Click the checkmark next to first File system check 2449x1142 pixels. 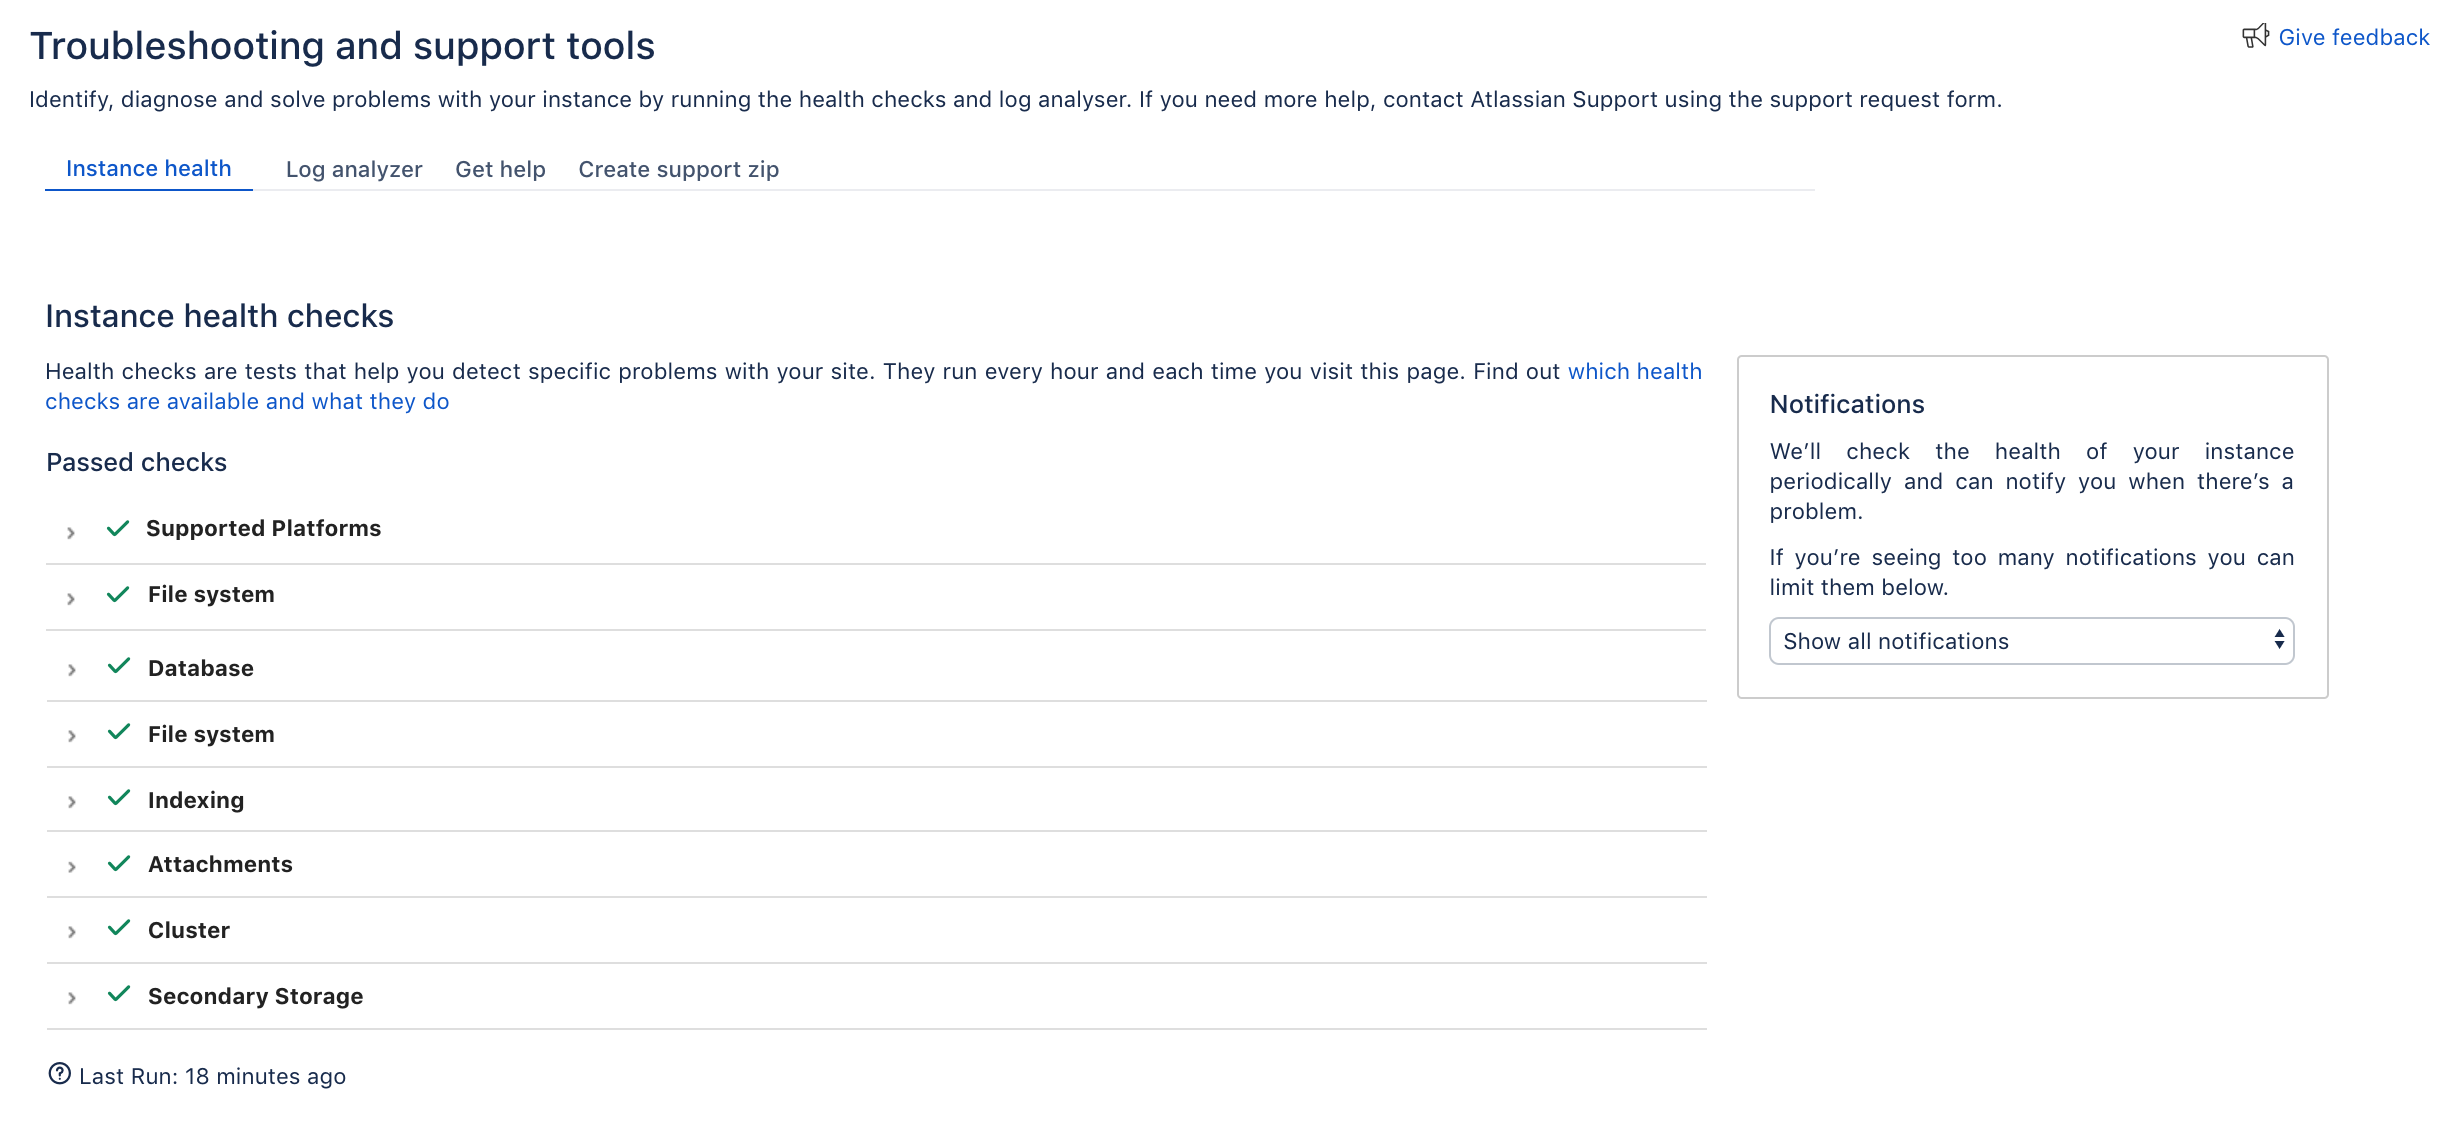coord(118,593)
